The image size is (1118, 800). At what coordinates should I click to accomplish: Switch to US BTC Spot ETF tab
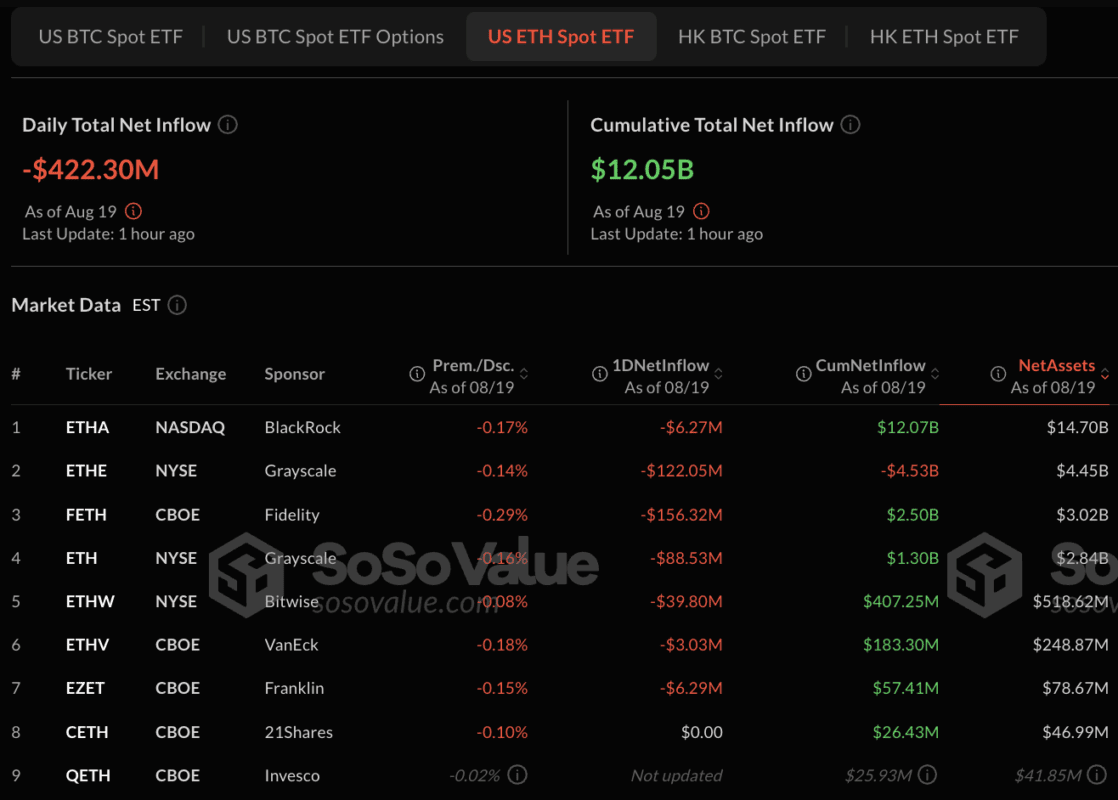point(111,36)
